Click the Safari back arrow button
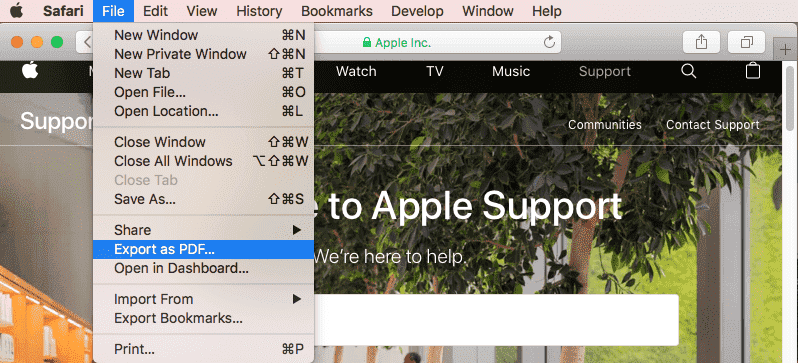Image resolution: width=798 pixels, height=363 pixels. (85, 42)
